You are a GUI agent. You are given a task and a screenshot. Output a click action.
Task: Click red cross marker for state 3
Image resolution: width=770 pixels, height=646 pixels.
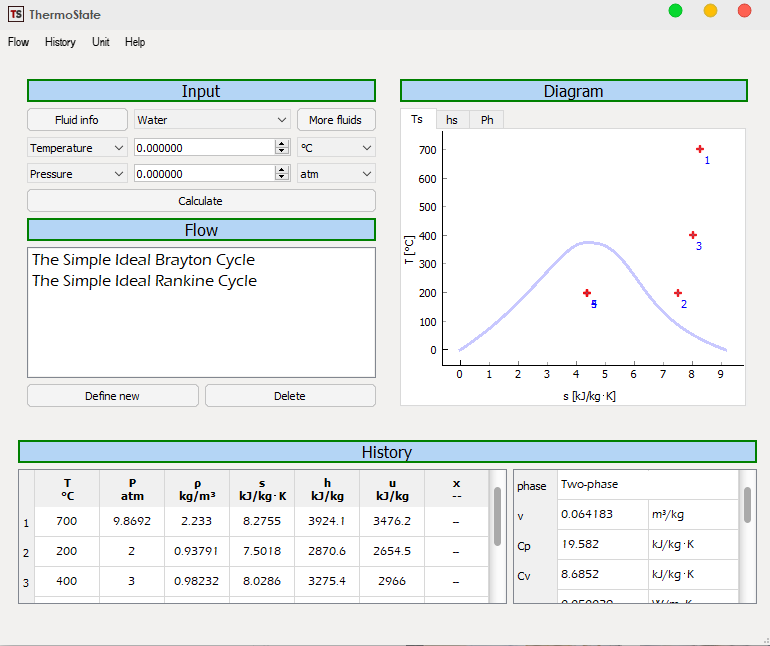[x=692, y=235]
